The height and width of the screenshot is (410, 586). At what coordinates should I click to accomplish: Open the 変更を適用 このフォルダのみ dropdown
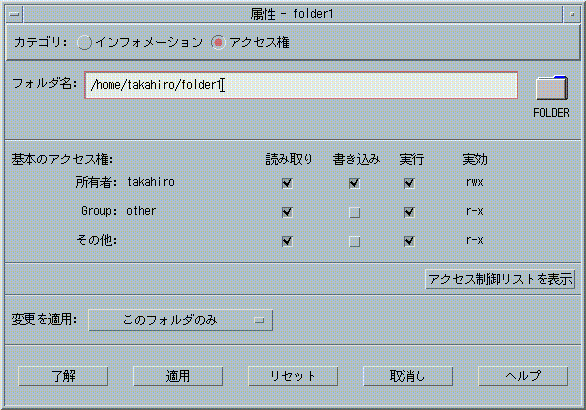point(181,320)
